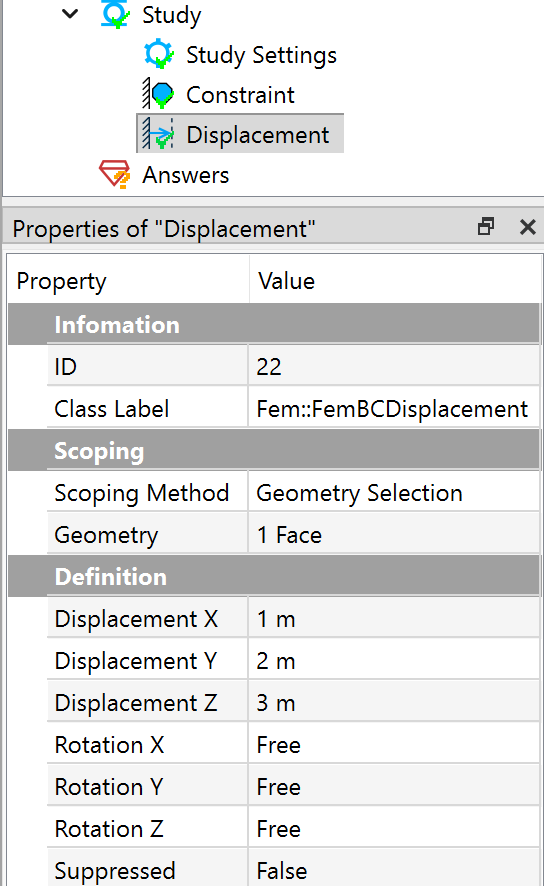Select the Constraint tree item
The height and width of the screenshot is (886, 544).
pyautogui.click(x=240, y=95)
